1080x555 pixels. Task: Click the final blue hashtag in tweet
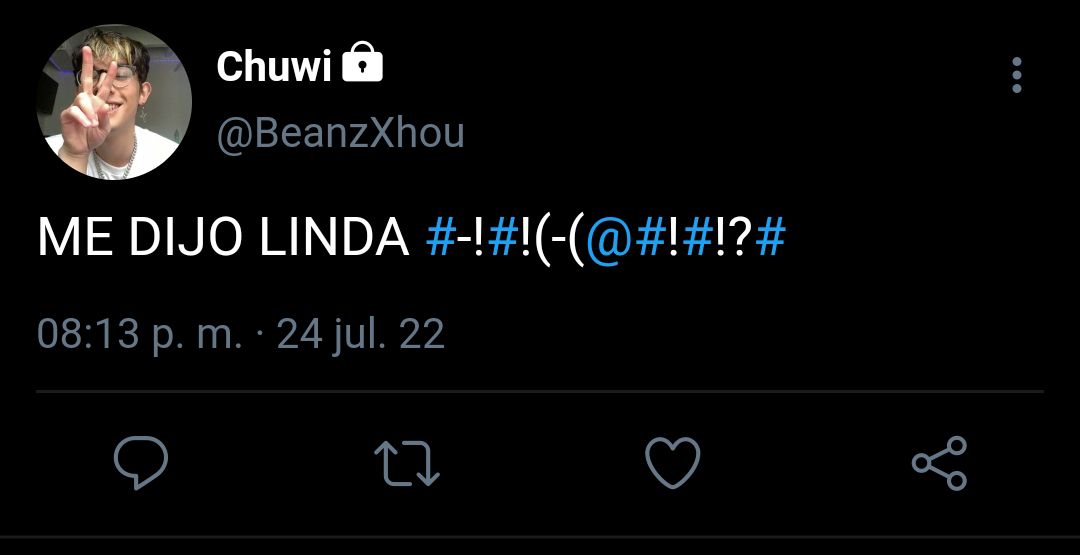click(x=771, y=238)
